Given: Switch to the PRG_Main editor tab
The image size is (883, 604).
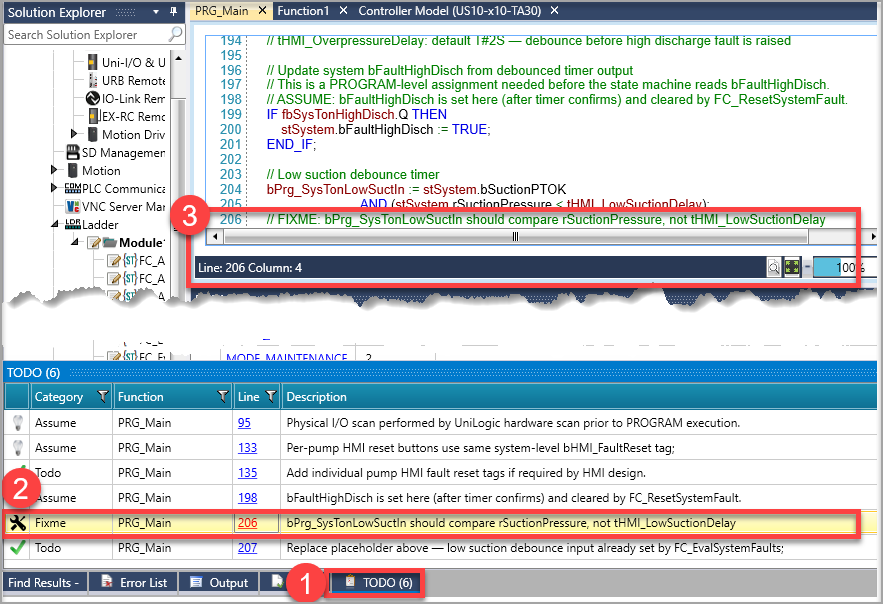Looking at the screenshot, I should click(x=221, y=11).
